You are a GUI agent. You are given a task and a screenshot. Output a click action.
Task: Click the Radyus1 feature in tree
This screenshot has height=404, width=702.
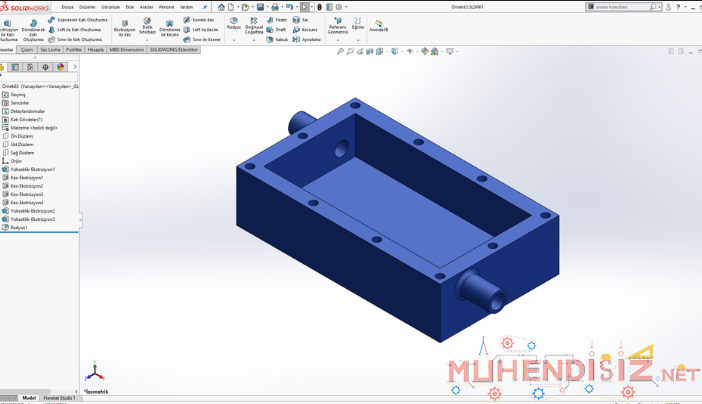tap(19, 227)
